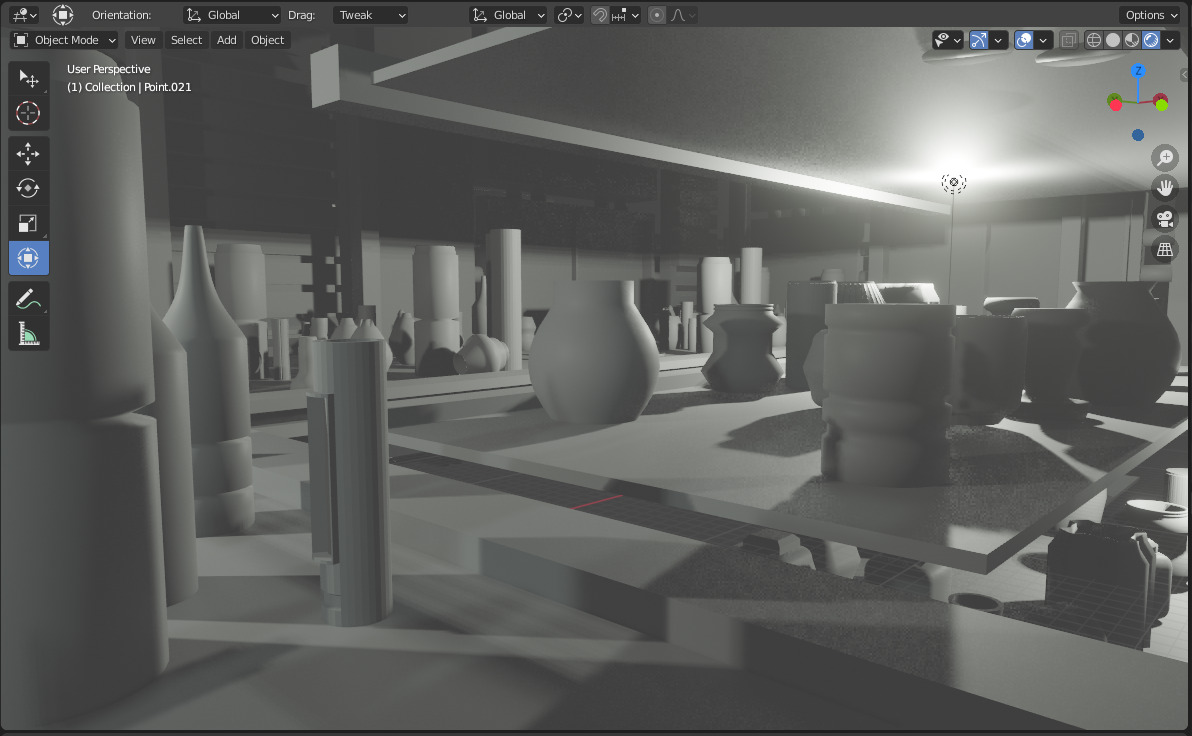Viewport: 1192px width, 736px height.
Task: Click the Z axis on navigation gizmo
Action: (x=1138, y=71)
